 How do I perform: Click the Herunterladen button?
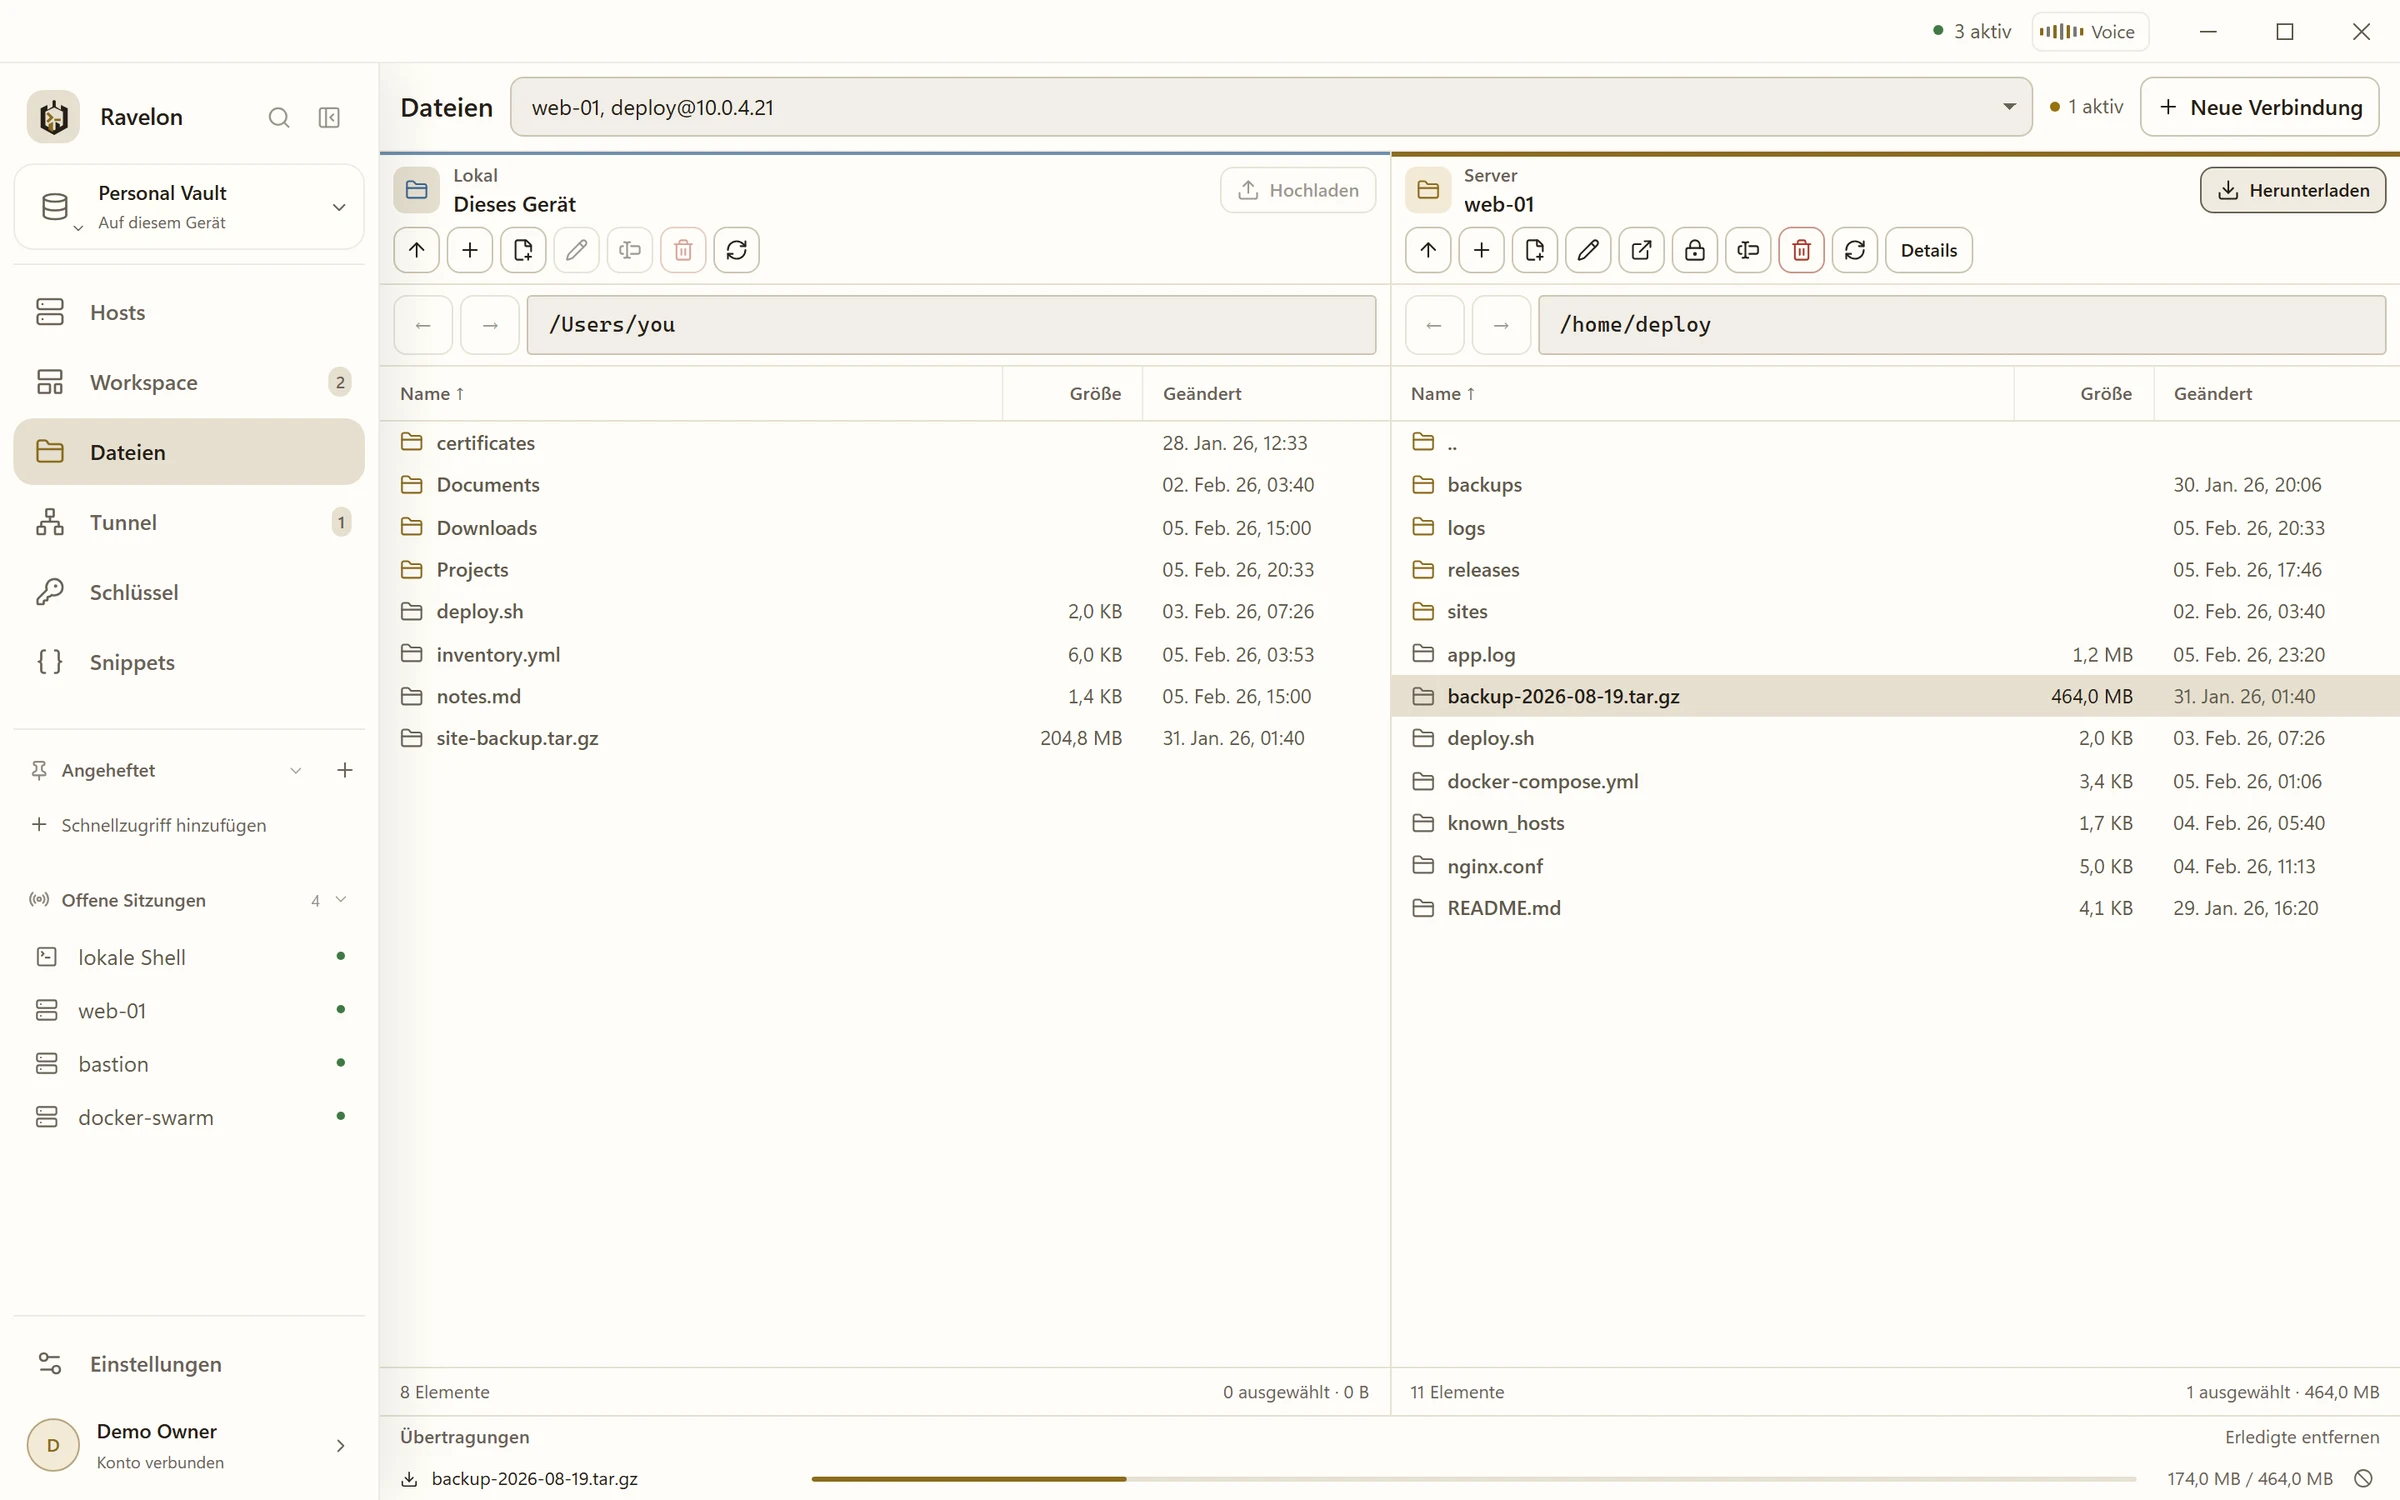pyautogui.click(x=2293, y=190)
